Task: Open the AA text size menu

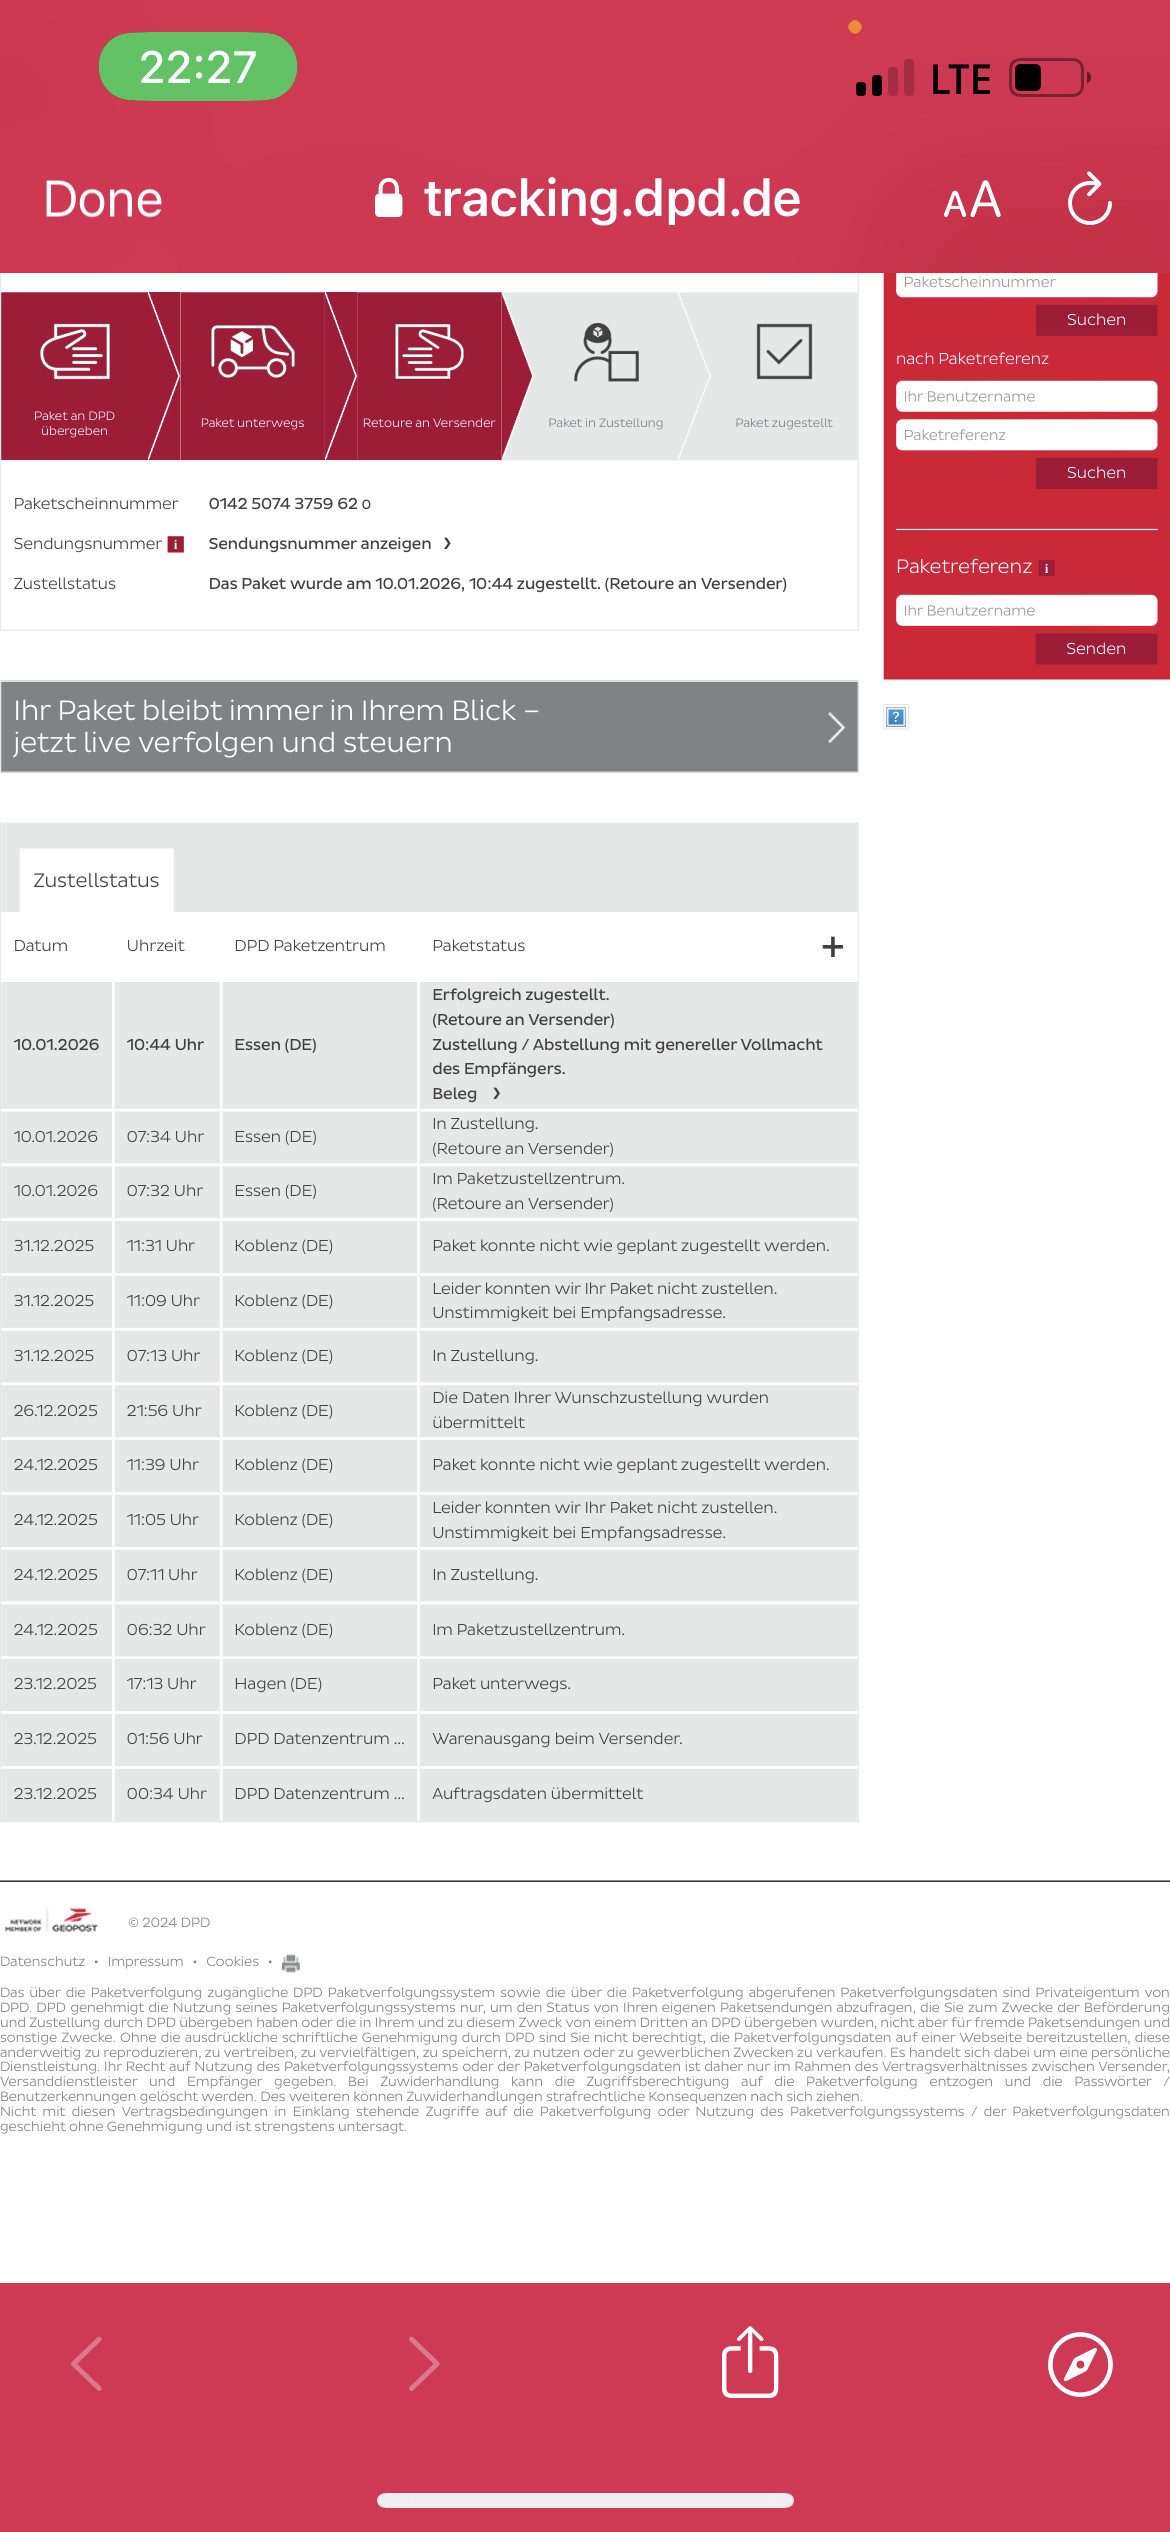Action: 972,200
